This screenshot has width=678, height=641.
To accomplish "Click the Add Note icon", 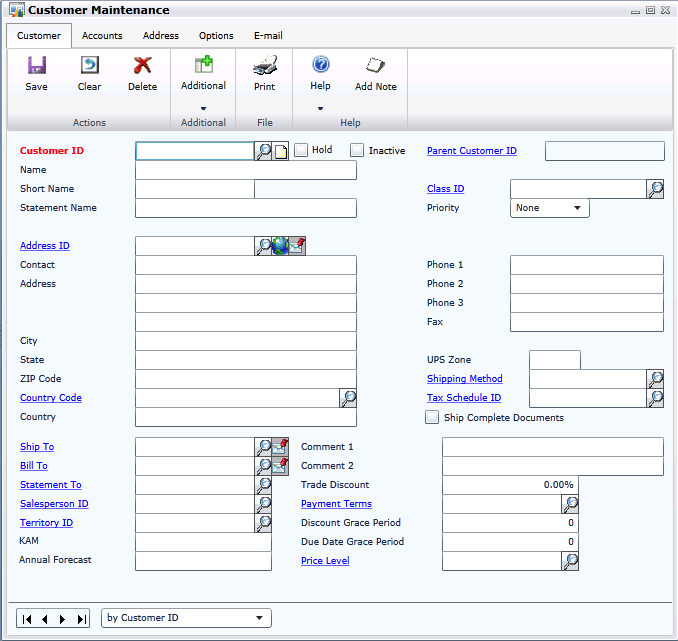I will click(x=376, y=67).
